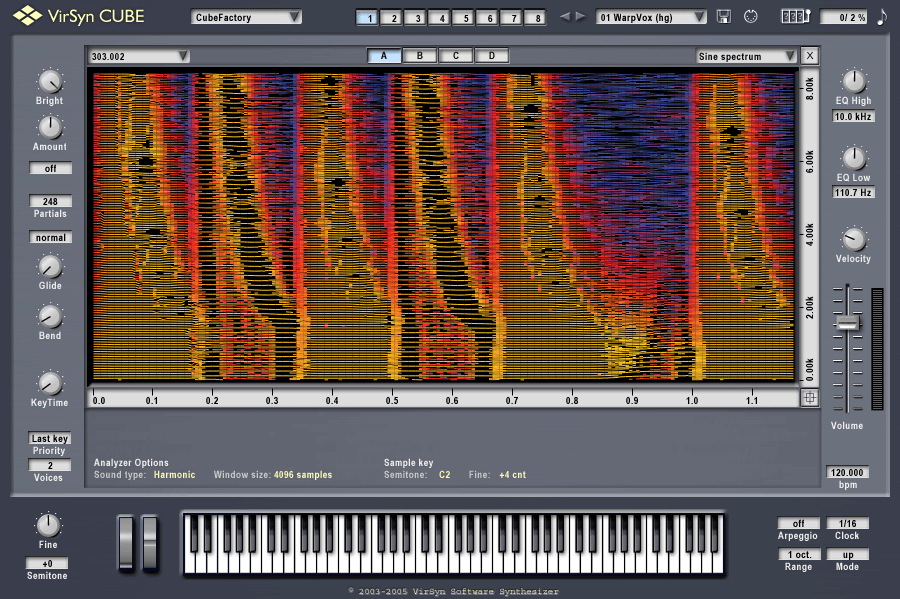Switch to part 8

coord(537,18)
